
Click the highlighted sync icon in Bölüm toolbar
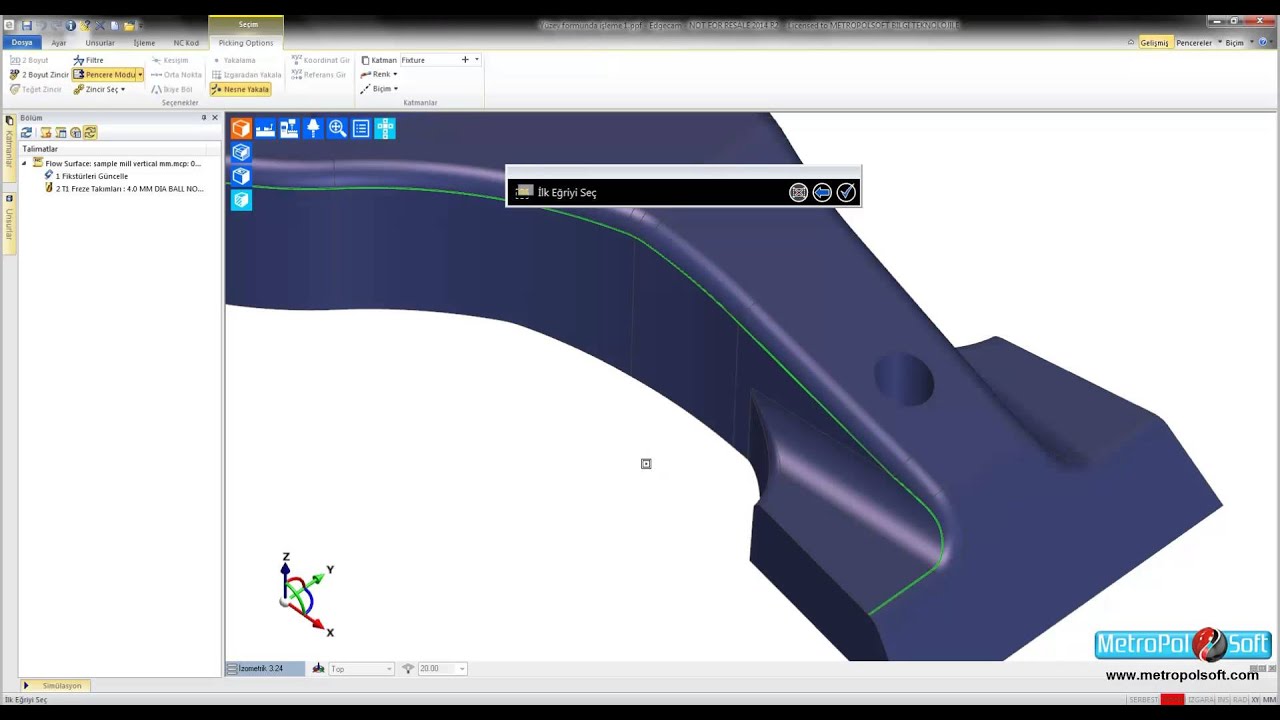[x=90, y=132]
